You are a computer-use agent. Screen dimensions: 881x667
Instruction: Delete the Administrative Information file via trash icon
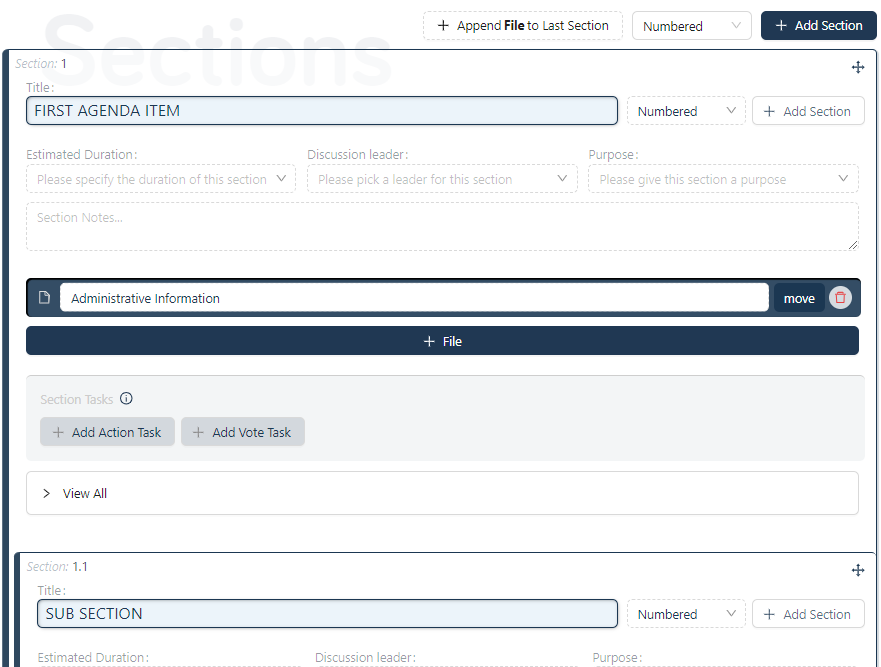coord(840,297)
